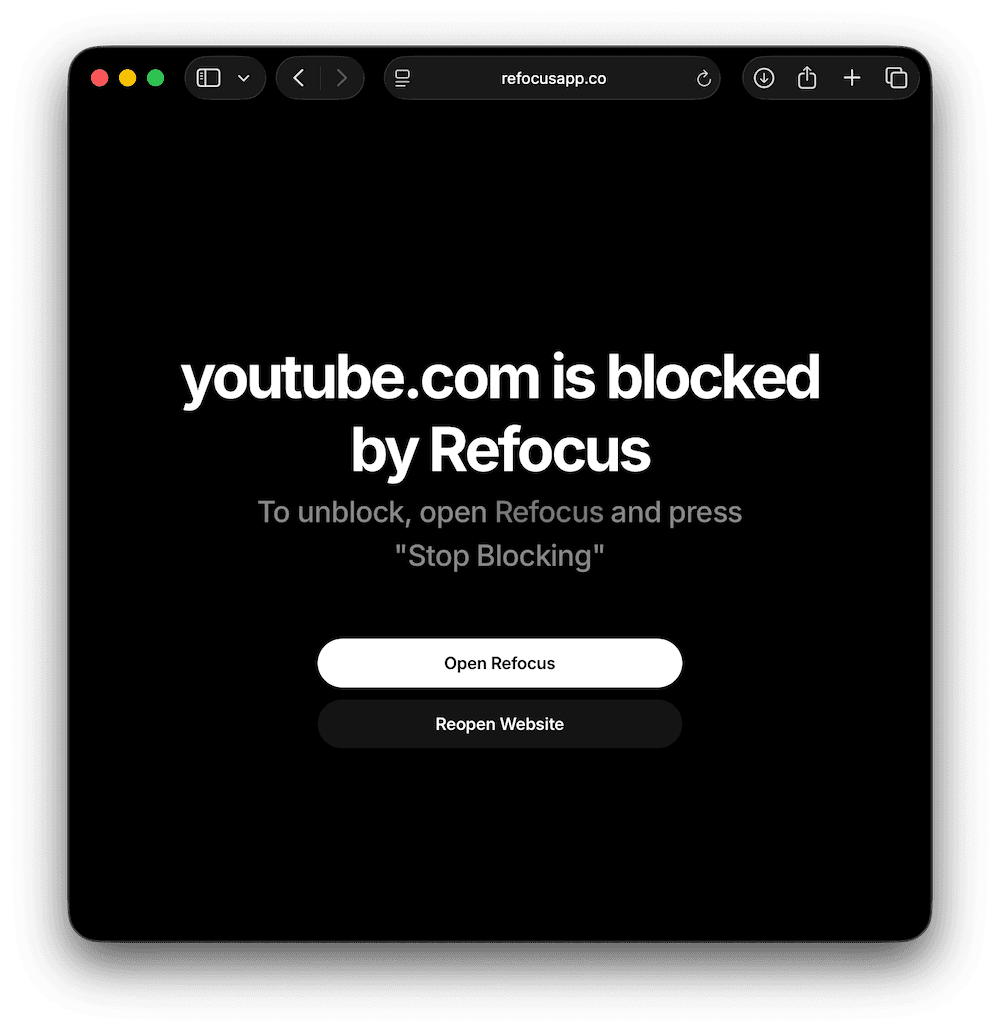
Task: Open the Share menu
Action: [807, 78]
